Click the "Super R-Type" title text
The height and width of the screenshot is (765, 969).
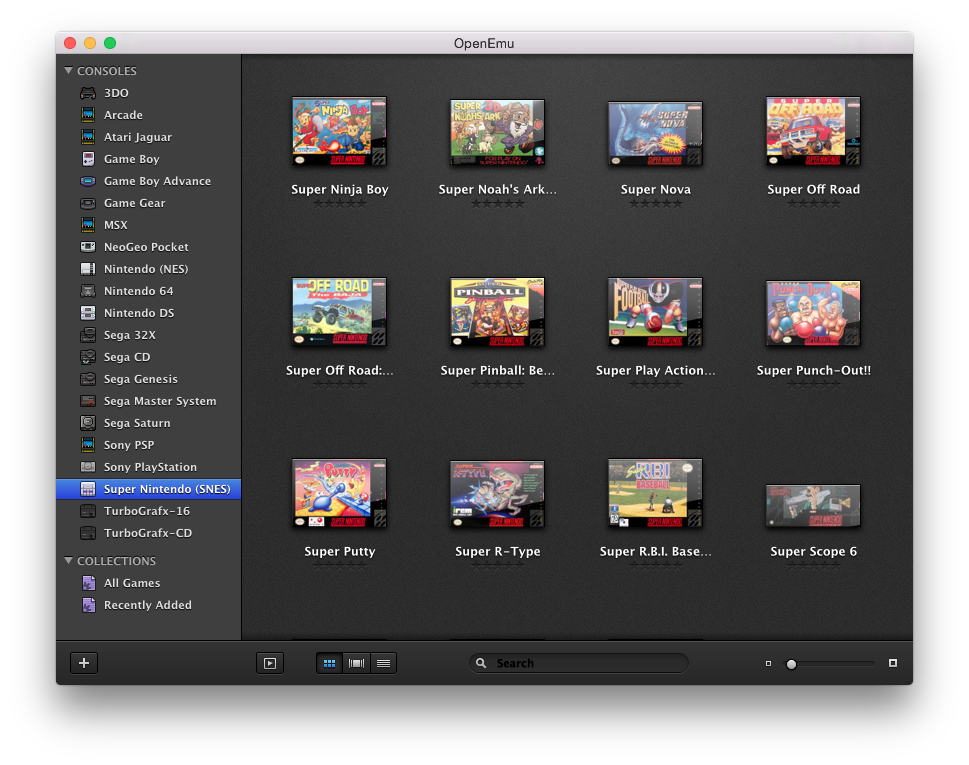(497, 551)
